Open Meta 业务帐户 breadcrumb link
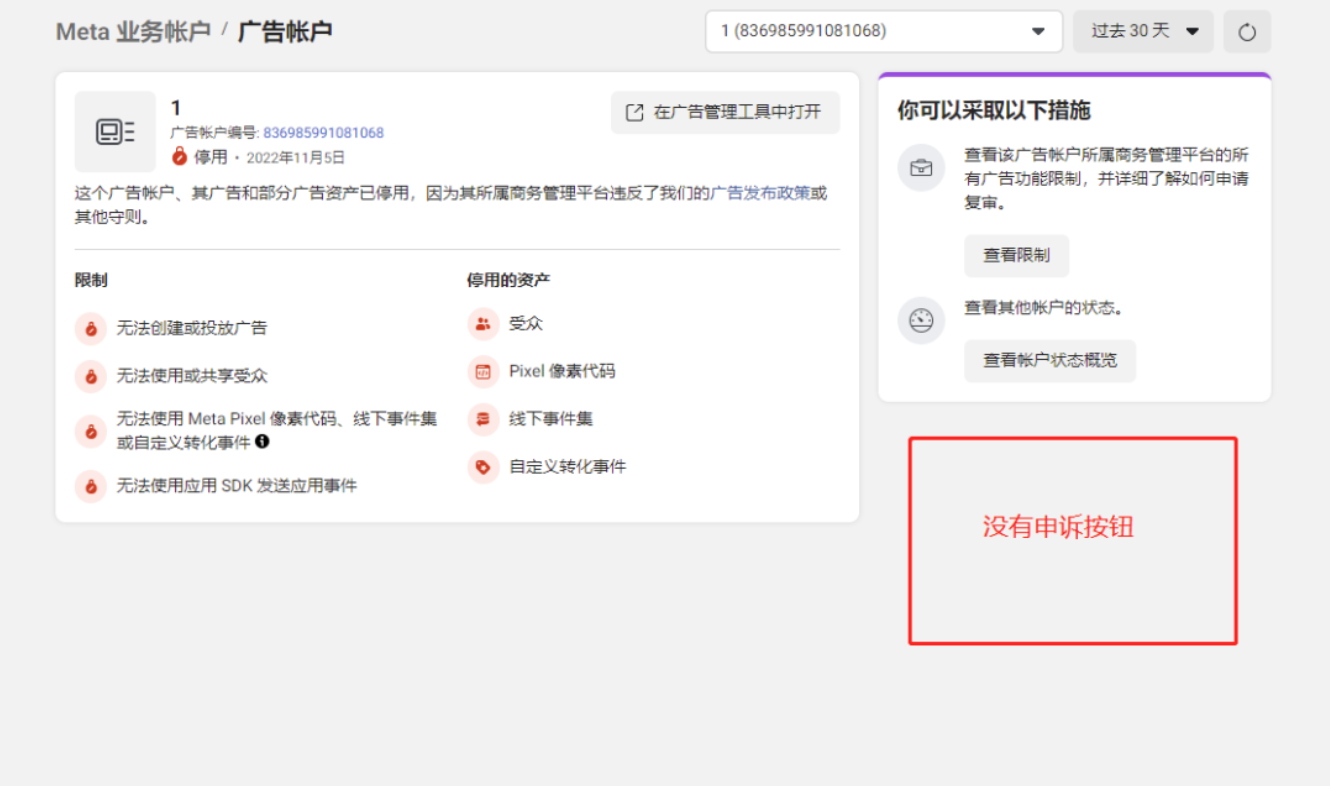This screenshot has height=786, width=1330. tap(133, 32)
